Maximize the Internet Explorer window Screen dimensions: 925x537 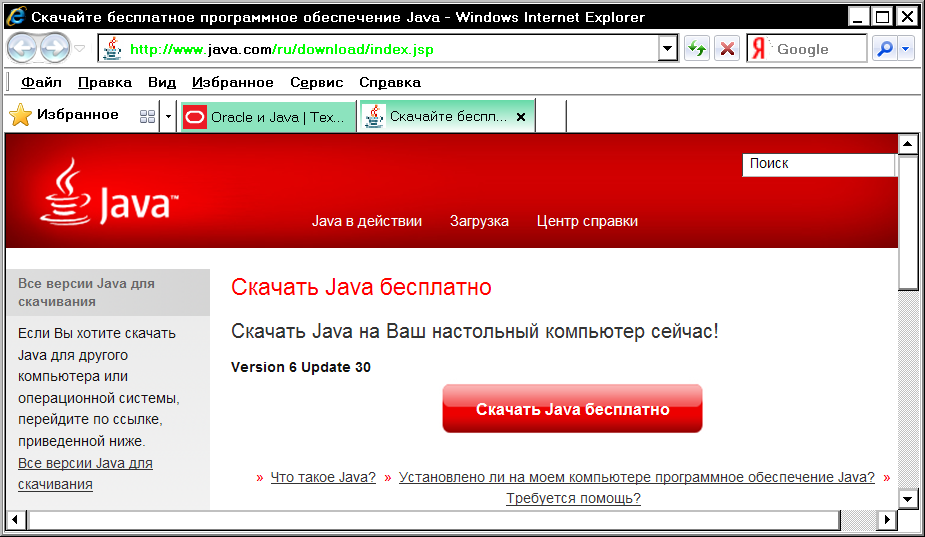(x=882, y=17)
